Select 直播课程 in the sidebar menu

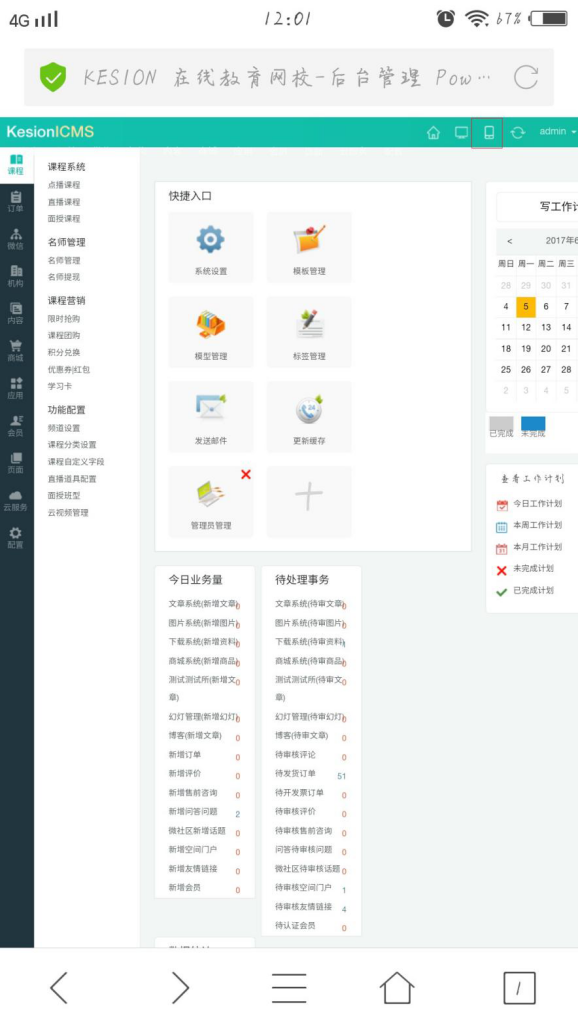coord(64,202)
